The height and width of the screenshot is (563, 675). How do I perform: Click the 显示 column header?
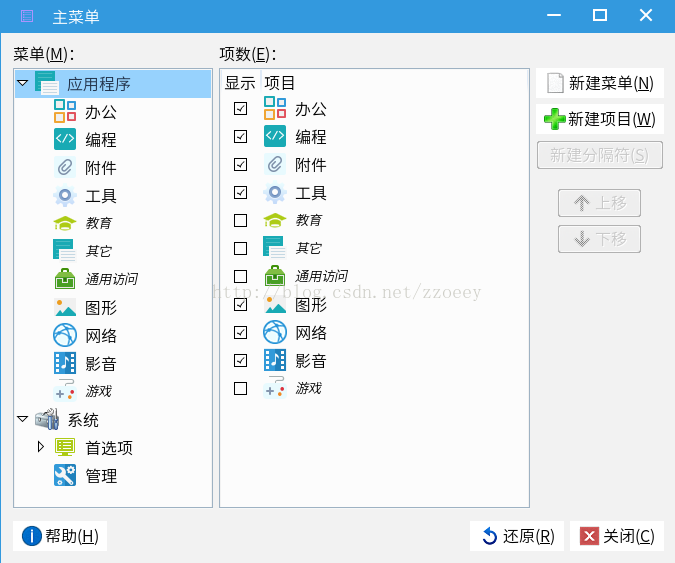tap(240, 83)
